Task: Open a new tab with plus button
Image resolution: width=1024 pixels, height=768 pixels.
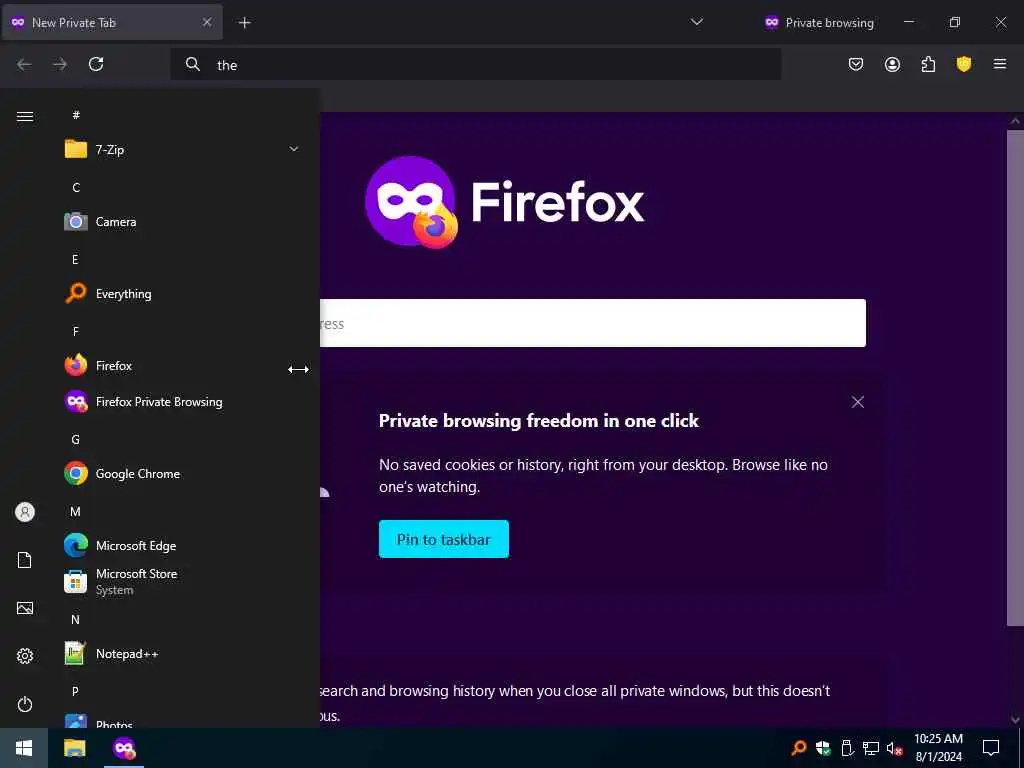Action: (x=244, y=23)
